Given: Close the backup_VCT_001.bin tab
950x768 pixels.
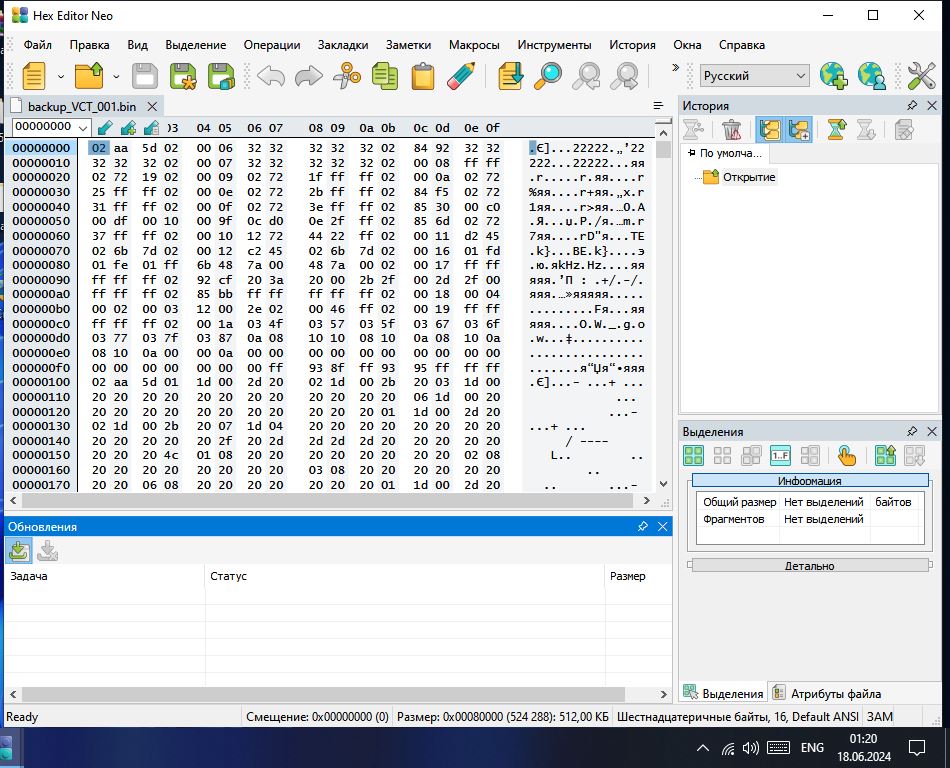Looking at the screenshot, I should click(x=153, y=107).
